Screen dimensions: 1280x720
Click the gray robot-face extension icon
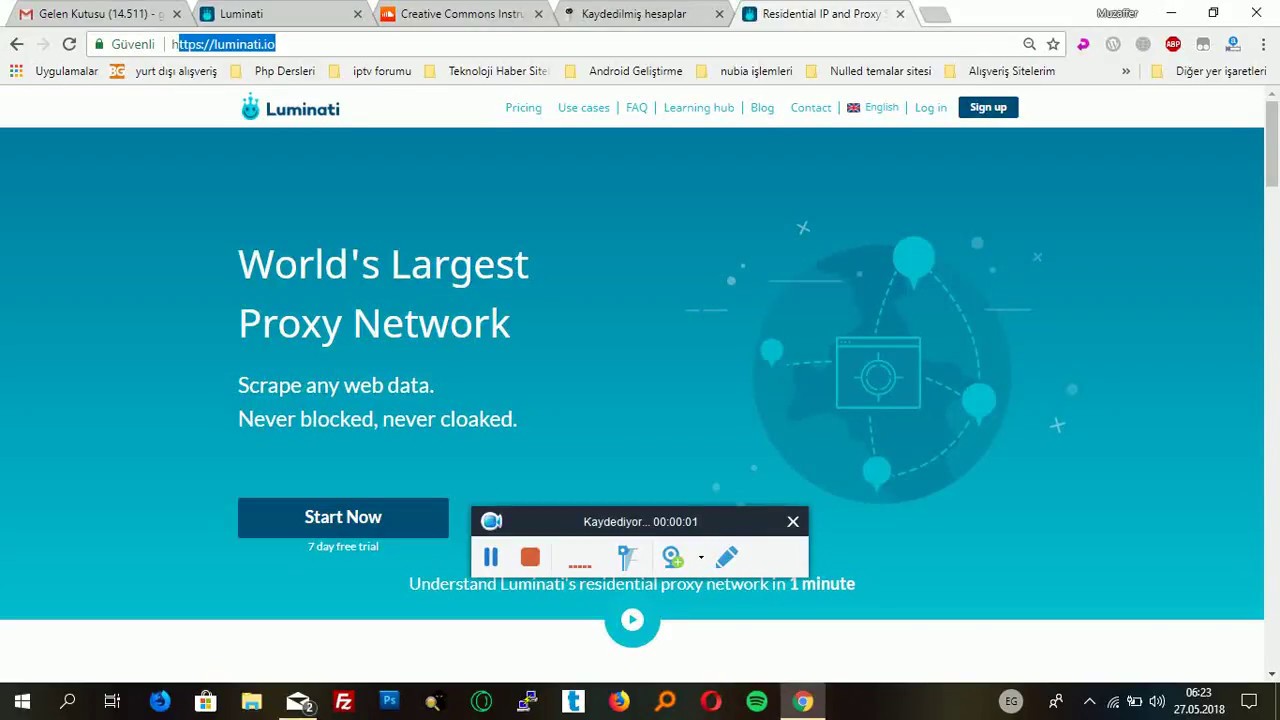tap(1203, 44)
